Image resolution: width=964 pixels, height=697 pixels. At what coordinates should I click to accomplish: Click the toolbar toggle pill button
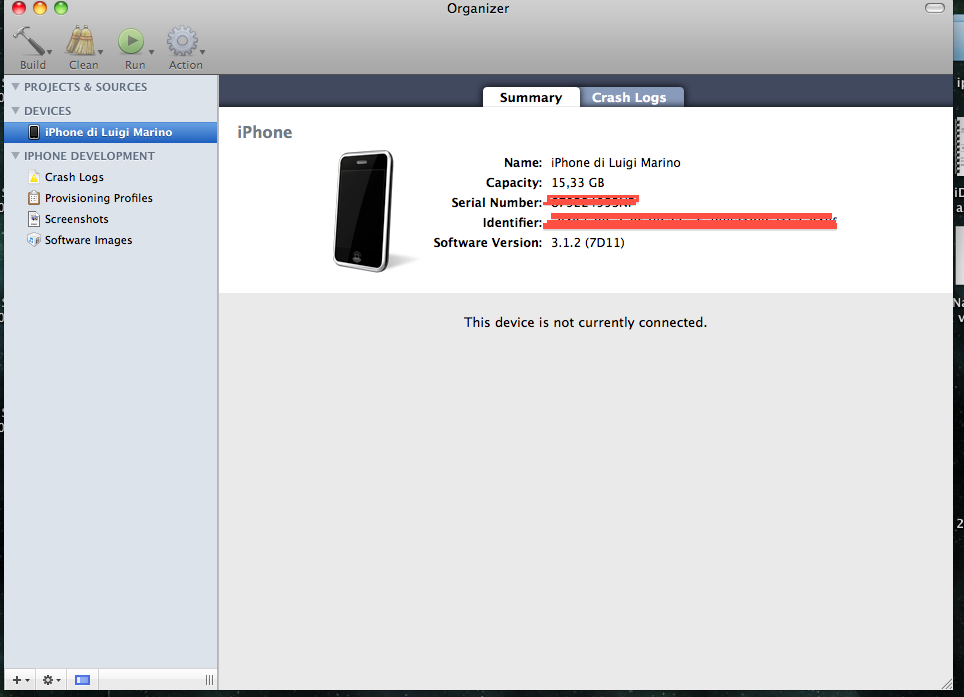click(934, 8)
